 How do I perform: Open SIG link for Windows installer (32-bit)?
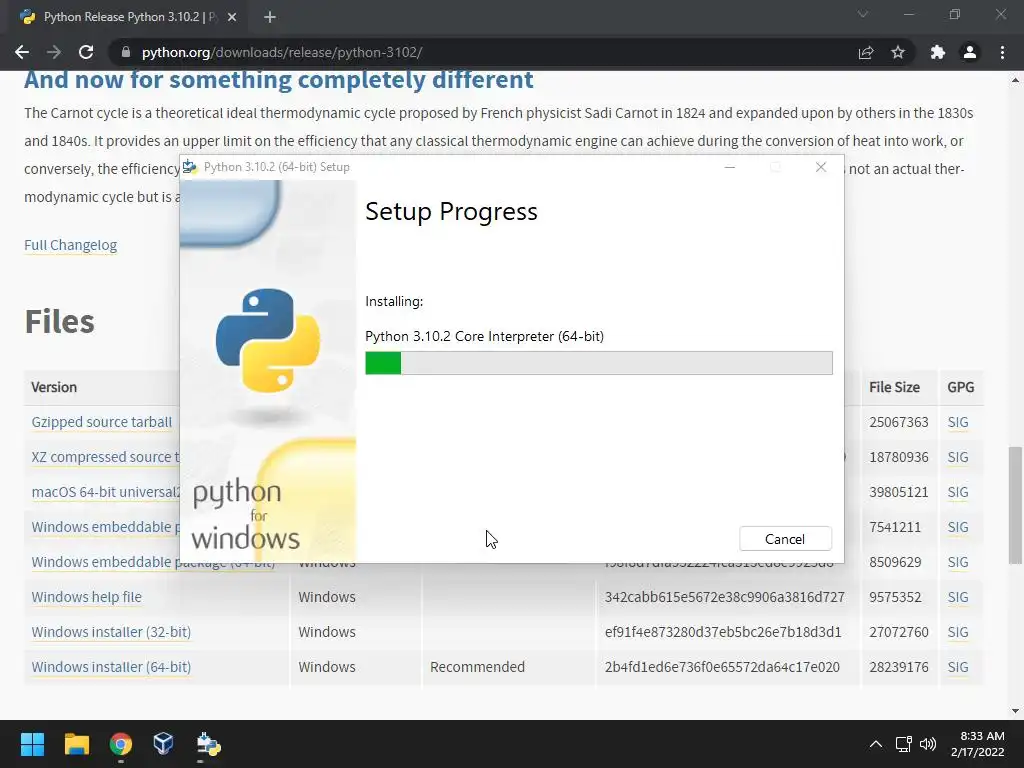tap(958, 632)
